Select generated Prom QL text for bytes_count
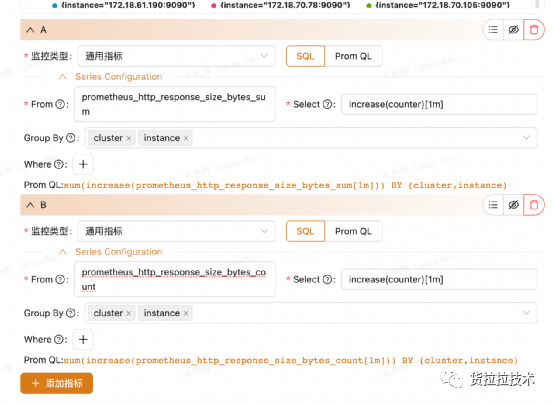This screenshot has width=552, height=404. 291,360
